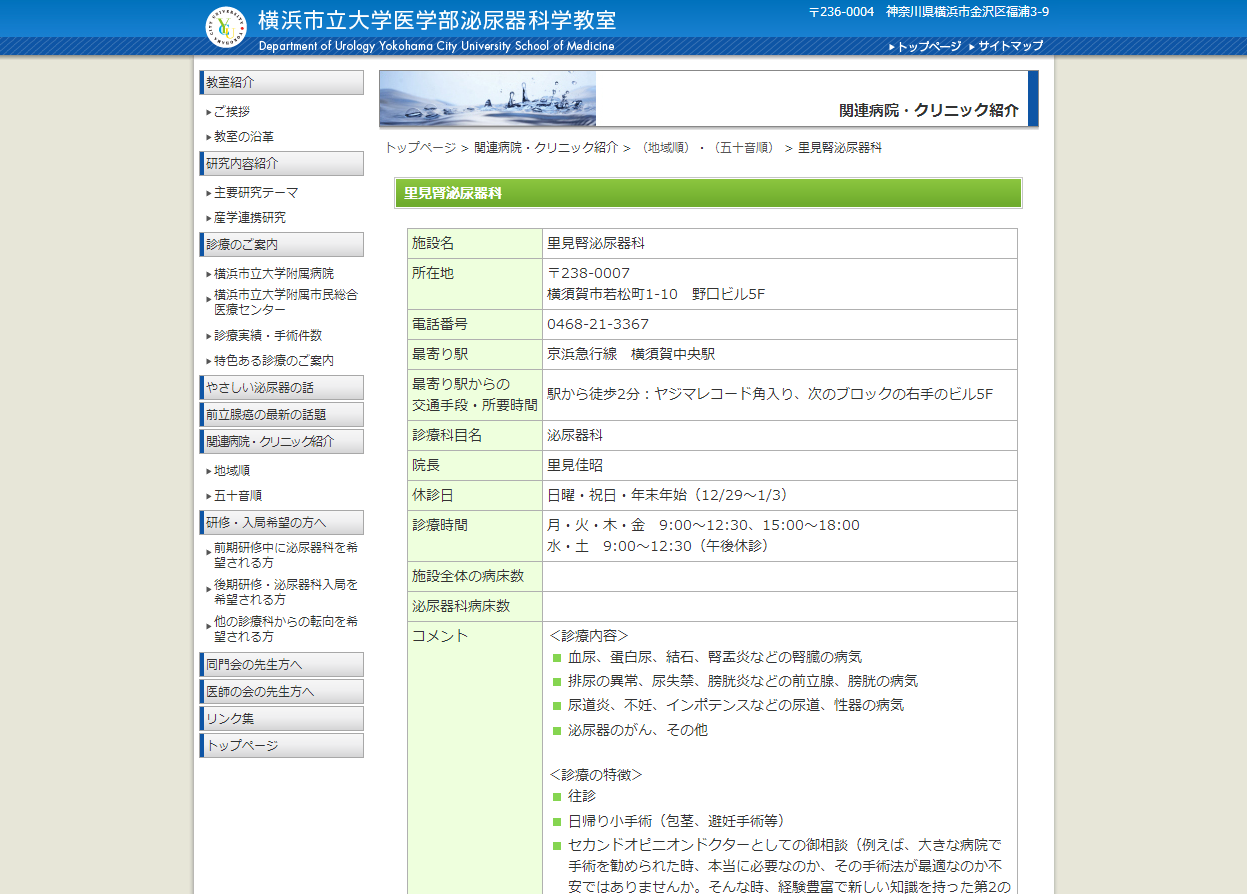Open 主要研究テーマ sidebar link

point(255,193)
